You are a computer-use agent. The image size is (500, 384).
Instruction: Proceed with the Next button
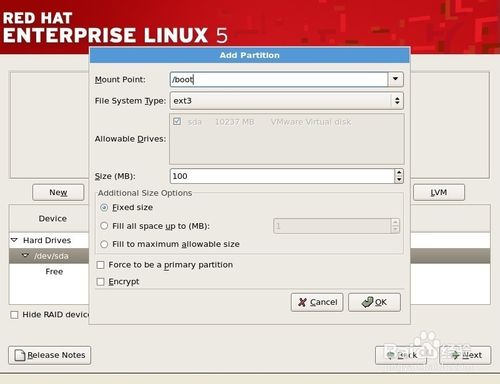click(465, 355)
